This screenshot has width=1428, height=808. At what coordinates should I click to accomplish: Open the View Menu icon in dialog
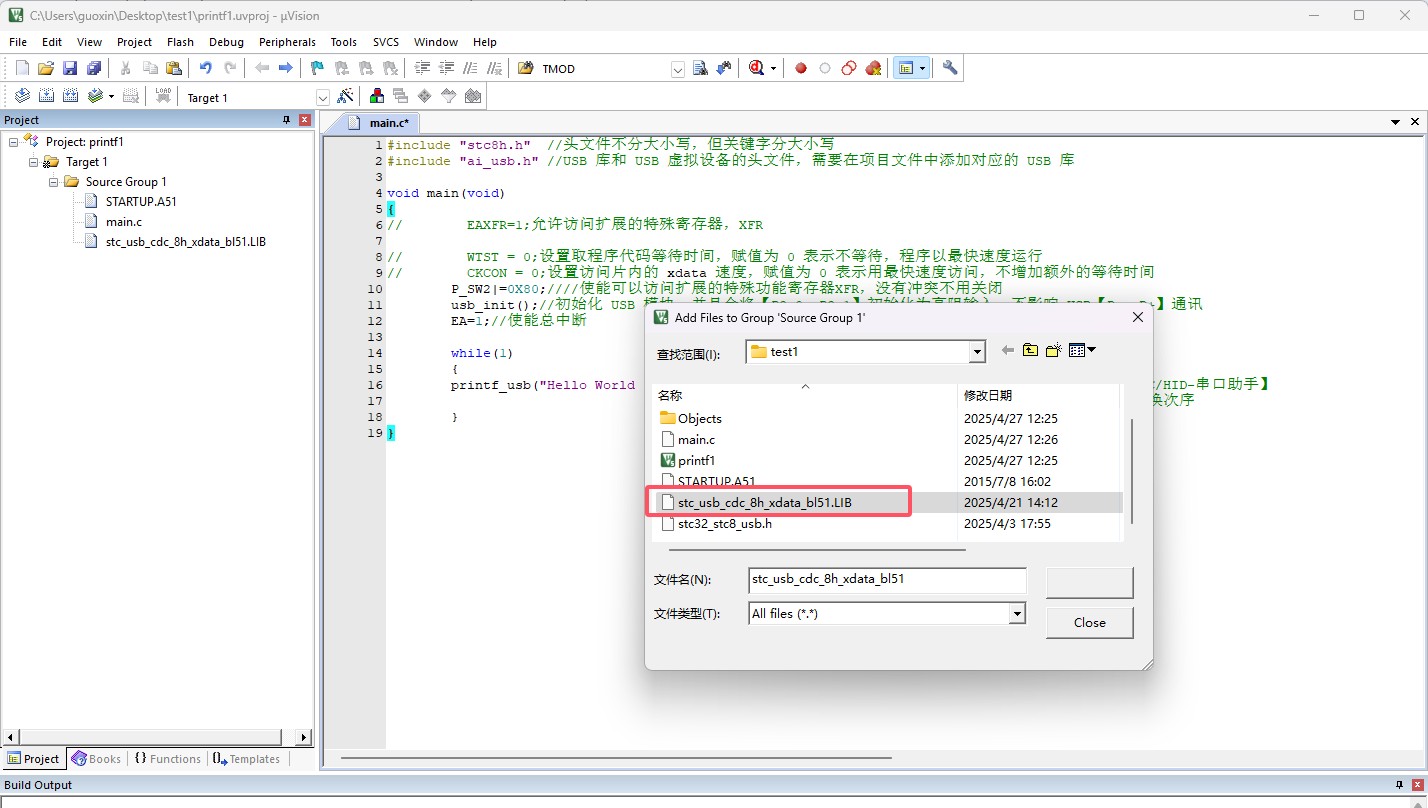[1082, 350]
